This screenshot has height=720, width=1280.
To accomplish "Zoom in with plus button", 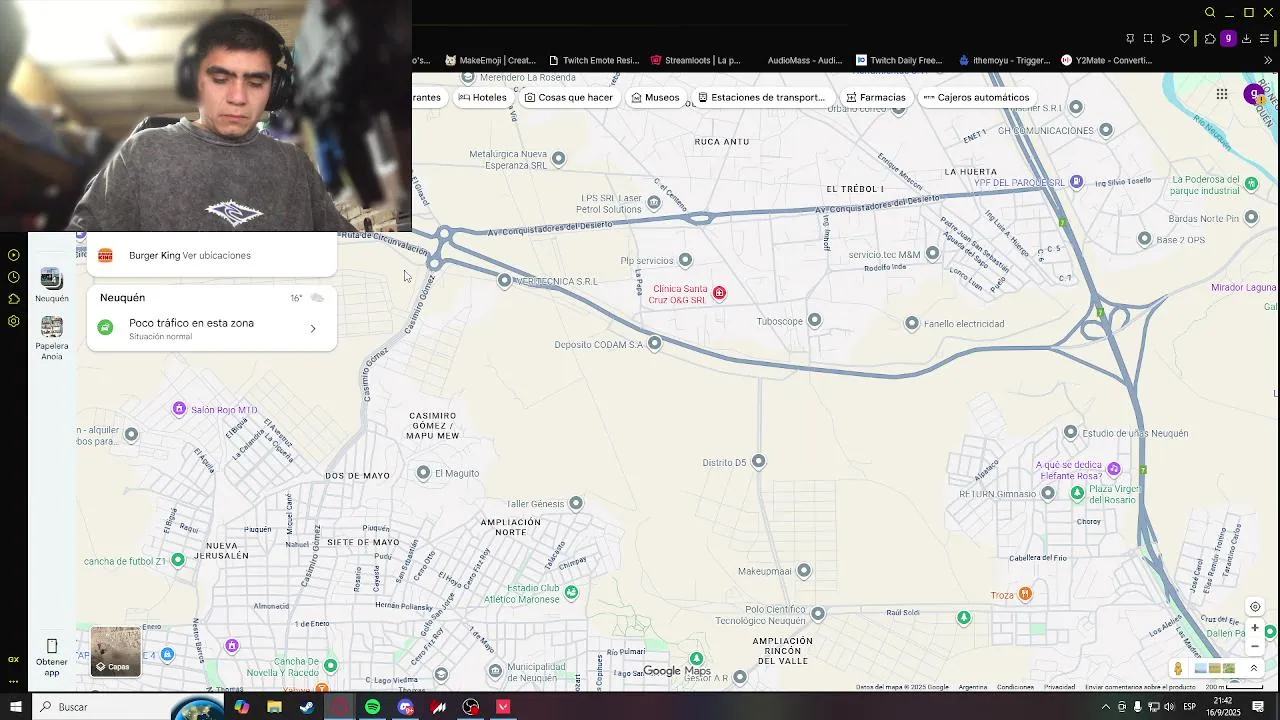I will point(1255,628).
